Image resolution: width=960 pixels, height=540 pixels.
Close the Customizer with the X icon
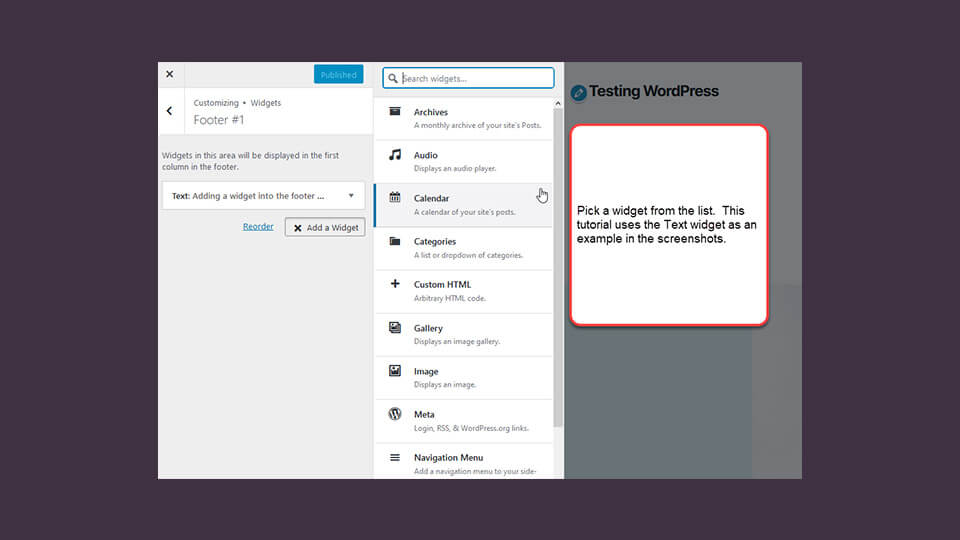pos(170,74)
